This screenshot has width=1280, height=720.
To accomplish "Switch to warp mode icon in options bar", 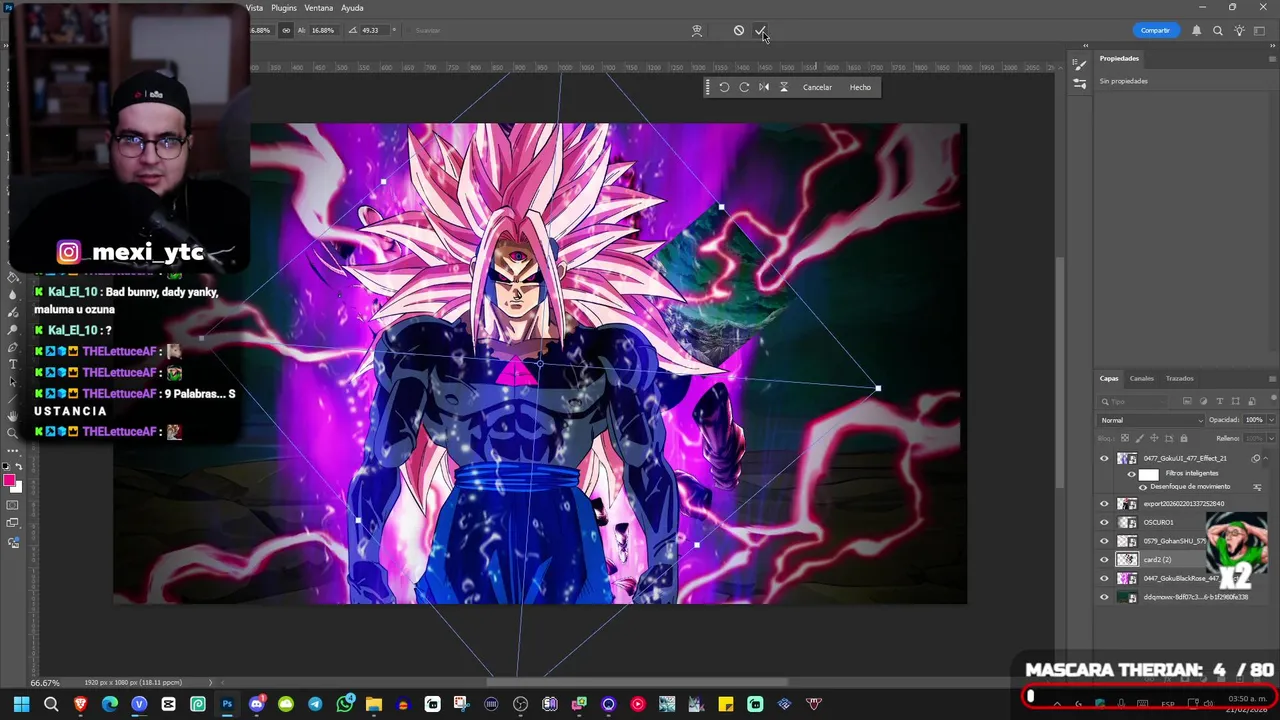I will pos(697,30).
